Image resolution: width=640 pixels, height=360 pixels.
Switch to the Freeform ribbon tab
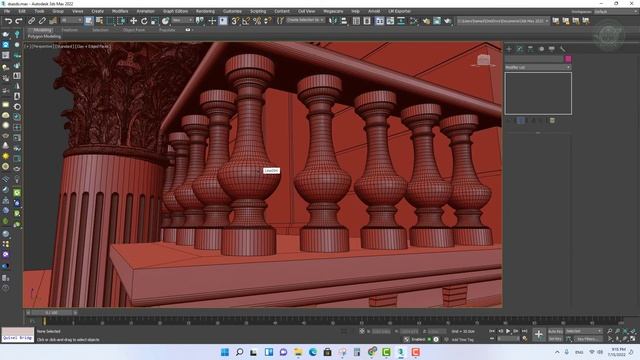coord(69,30)
